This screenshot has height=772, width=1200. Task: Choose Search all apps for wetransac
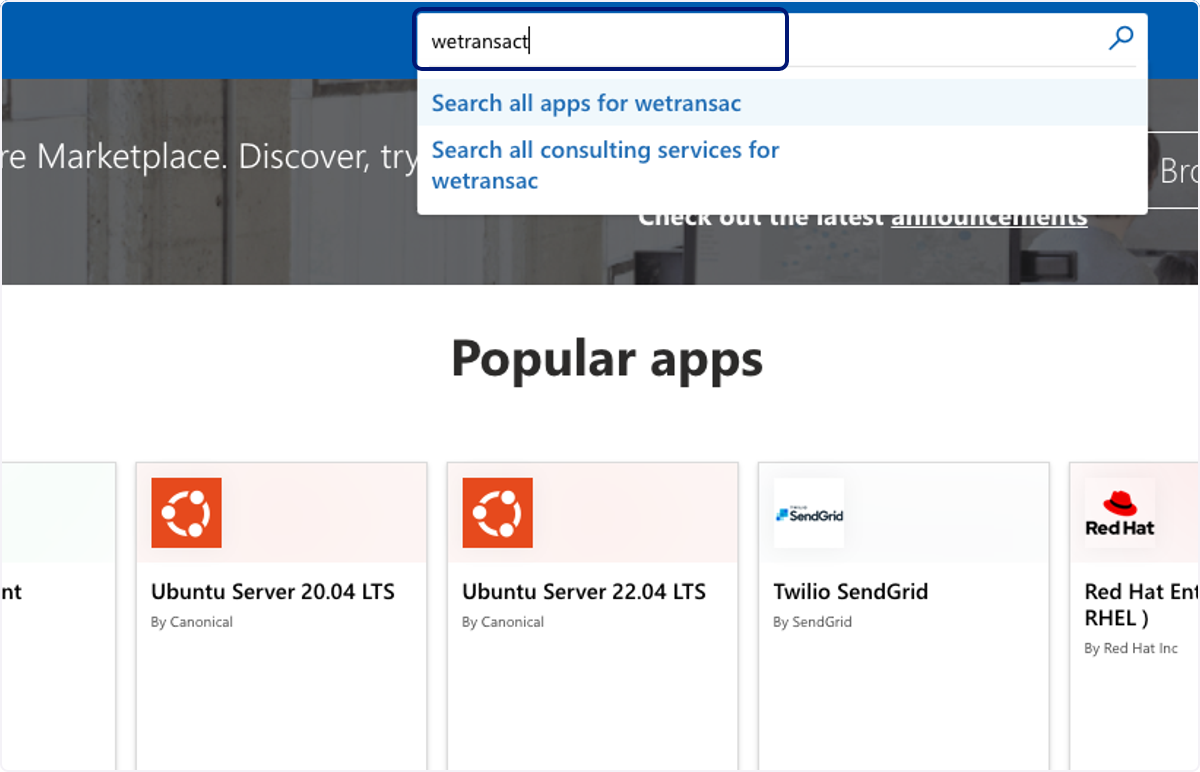pos(782,103)
